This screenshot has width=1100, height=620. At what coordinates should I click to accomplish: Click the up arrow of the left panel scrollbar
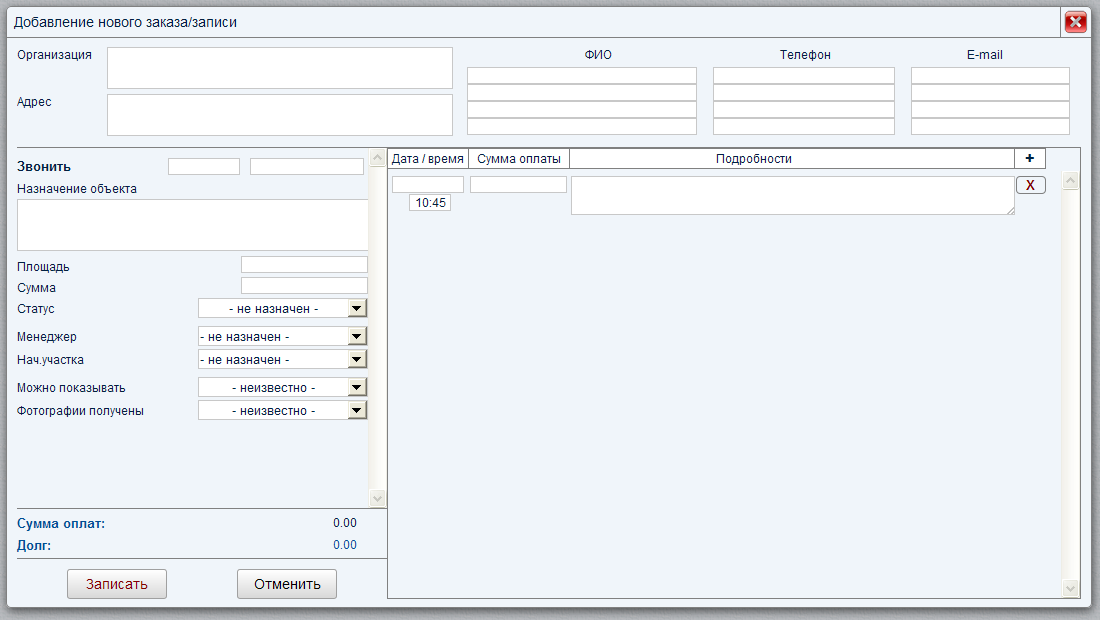point(377,158)
